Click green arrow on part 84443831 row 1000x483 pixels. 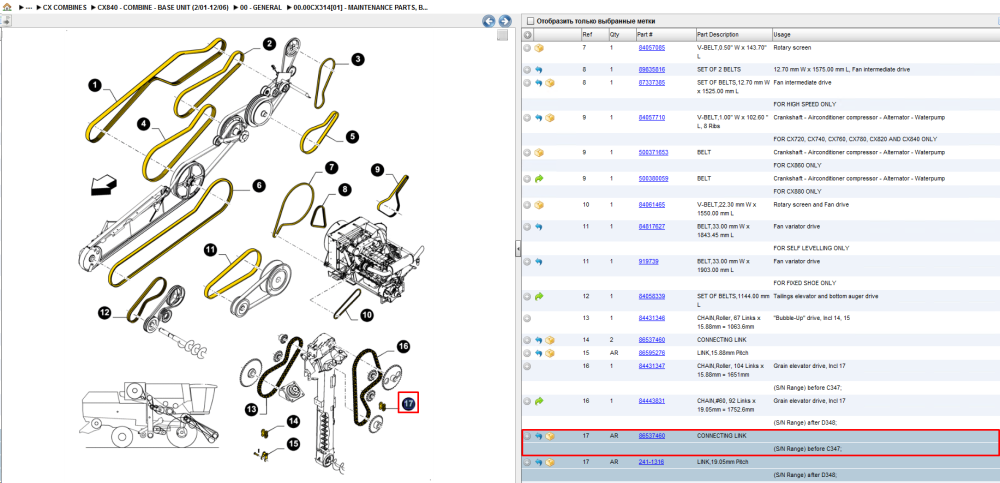(x=539, y=401)
